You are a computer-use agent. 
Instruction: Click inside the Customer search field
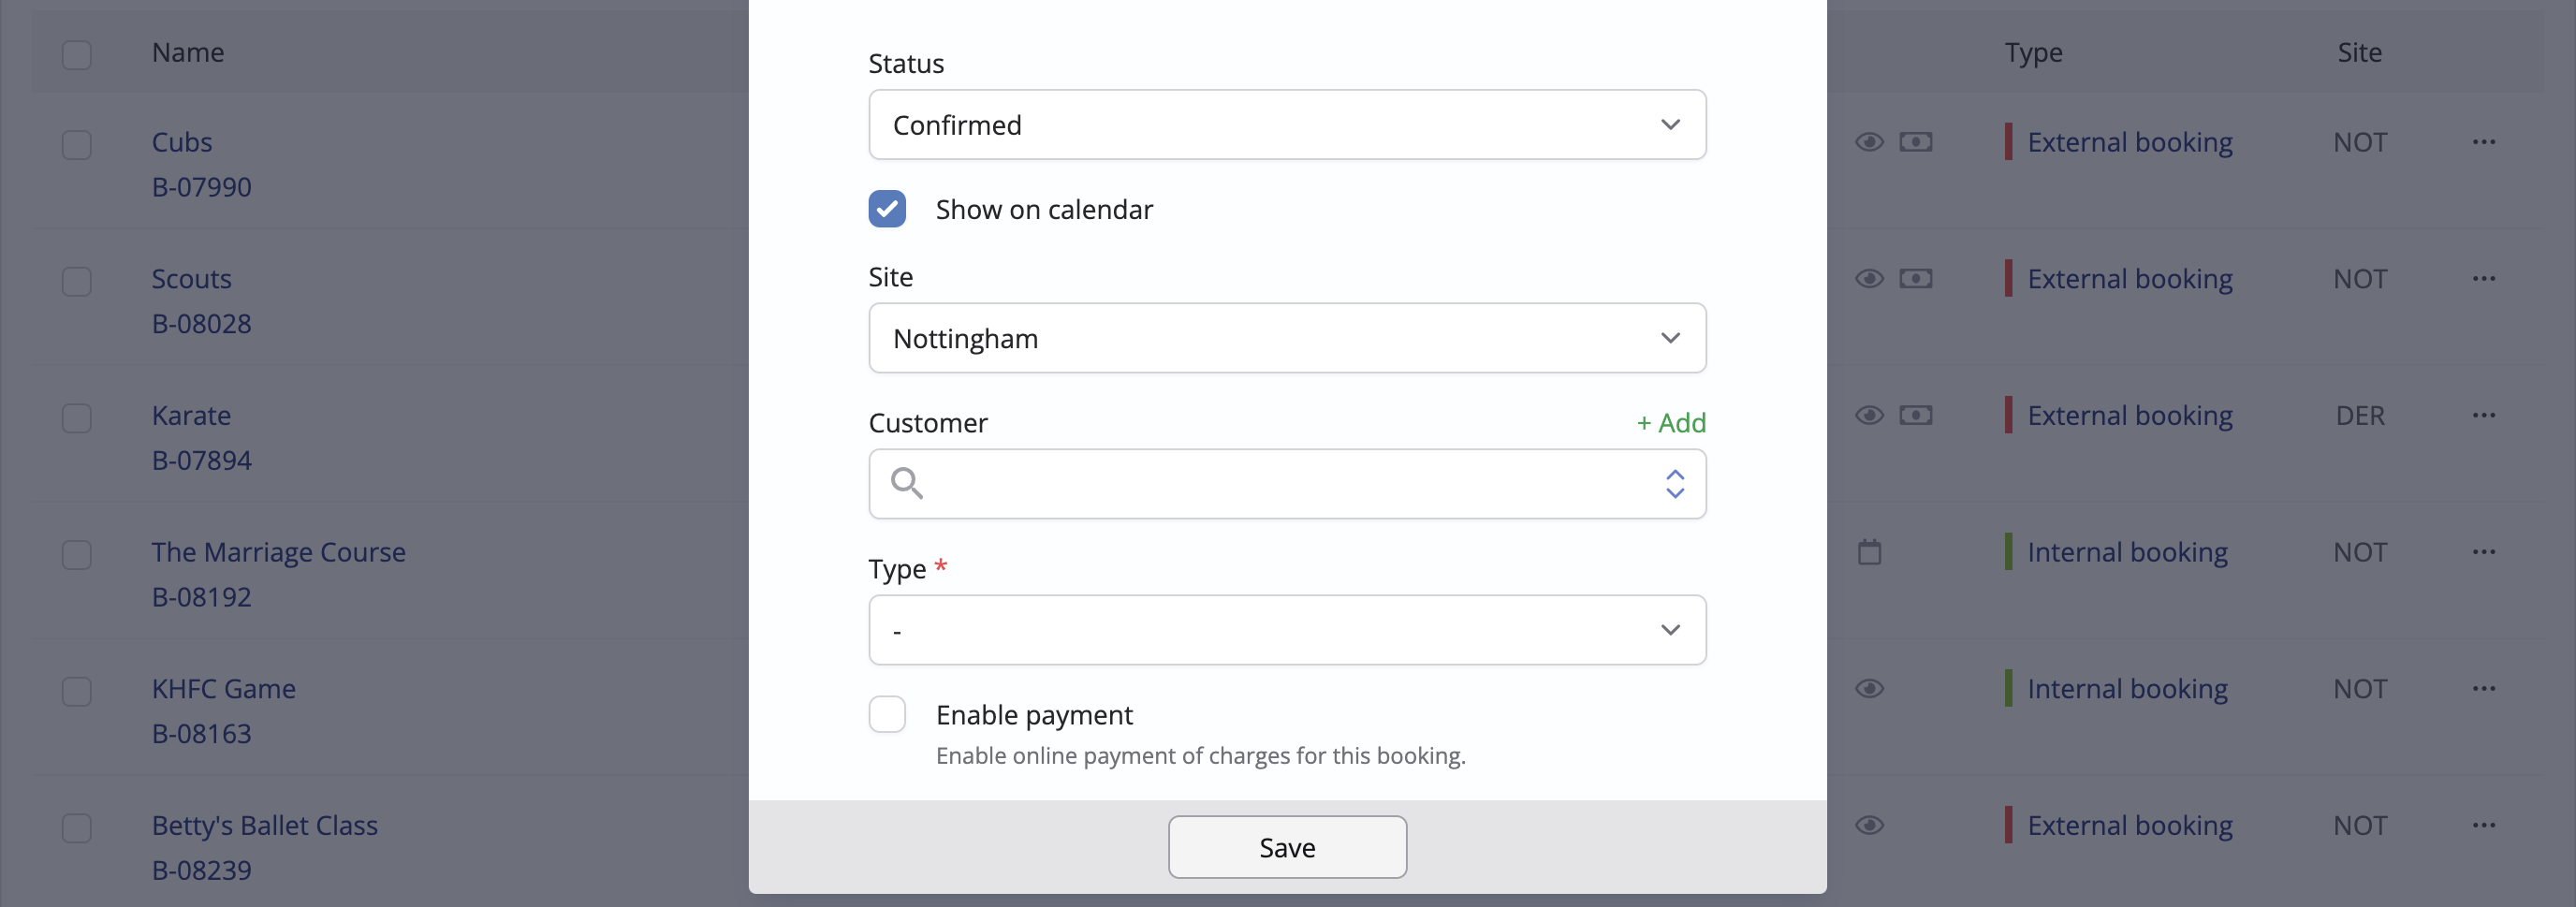1287,484
